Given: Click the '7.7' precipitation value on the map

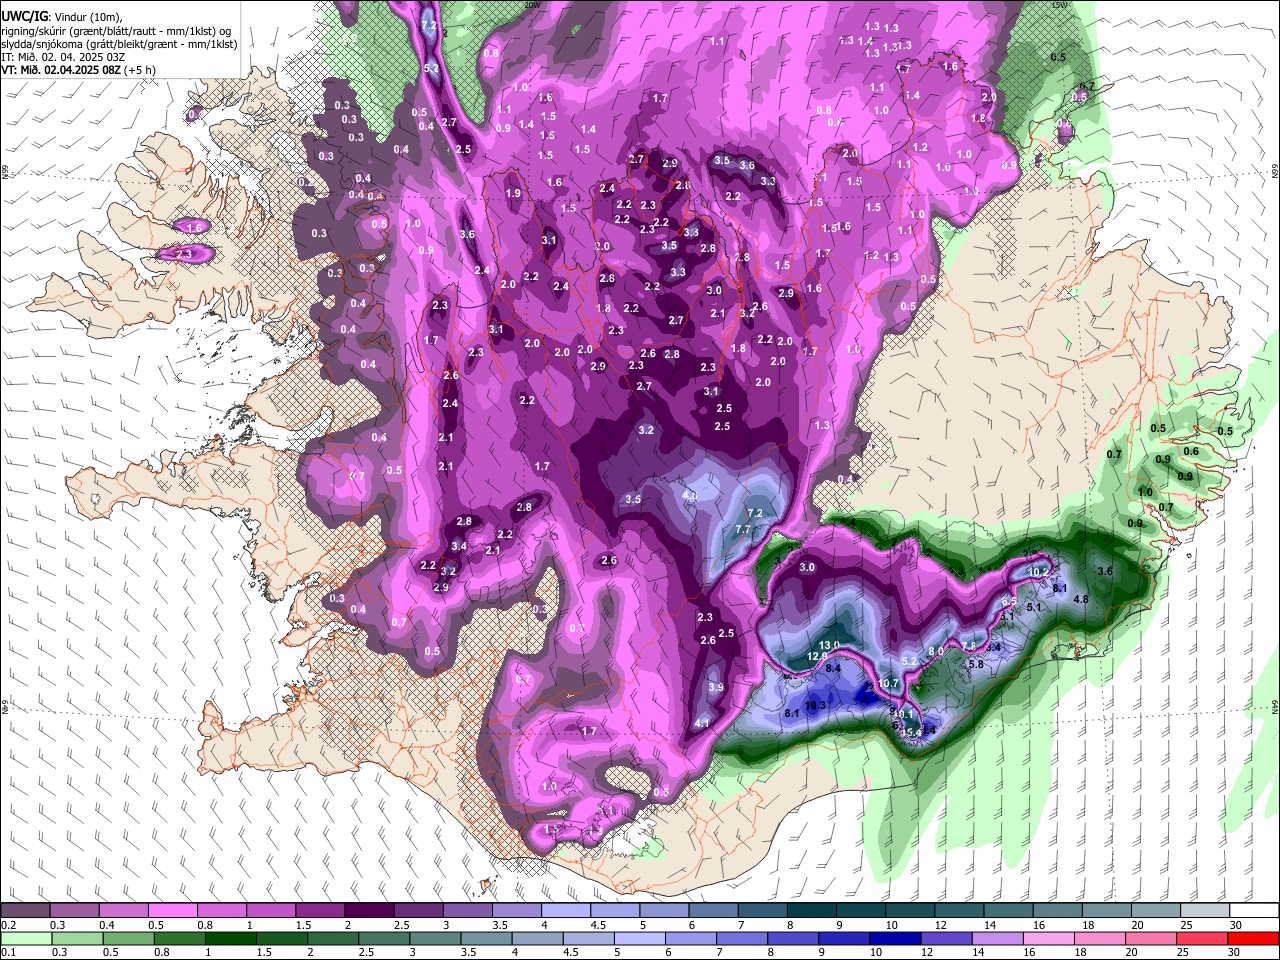Looking at the screenshot, I should pos(743,529).
